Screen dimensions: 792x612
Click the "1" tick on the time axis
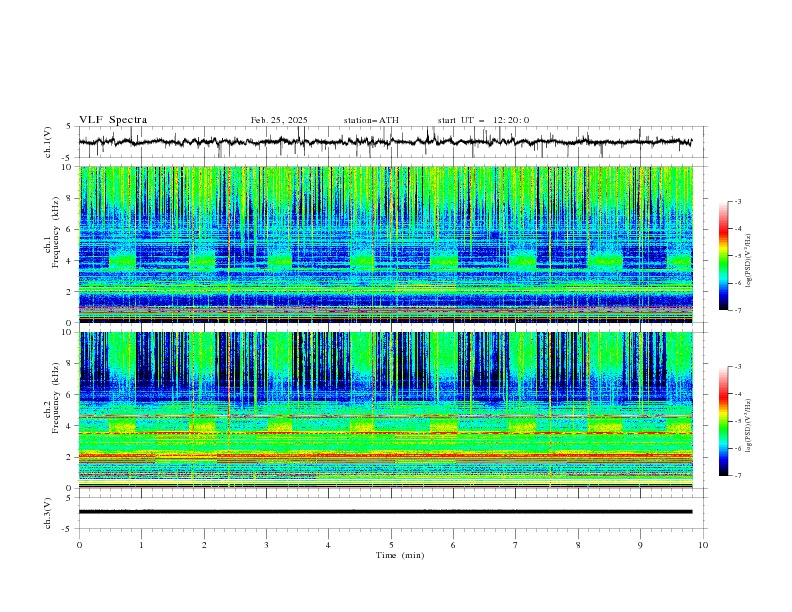(x=141, y=545)
